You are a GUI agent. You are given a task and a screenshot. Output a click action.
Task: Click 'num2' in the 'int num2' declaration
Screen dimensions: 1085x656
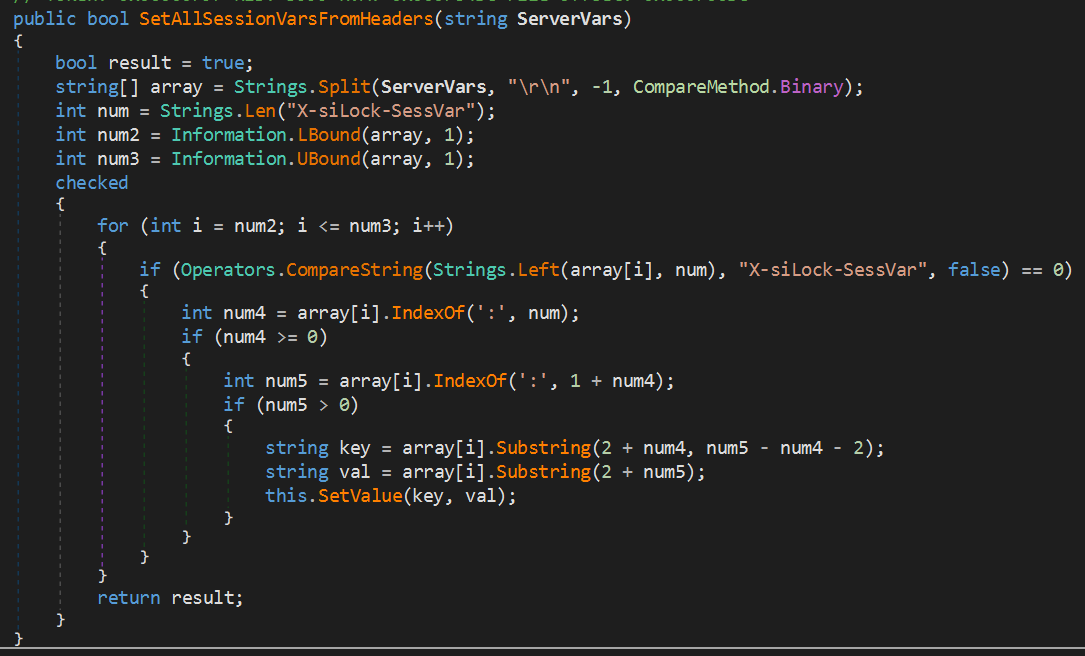[x=118, y=135]
